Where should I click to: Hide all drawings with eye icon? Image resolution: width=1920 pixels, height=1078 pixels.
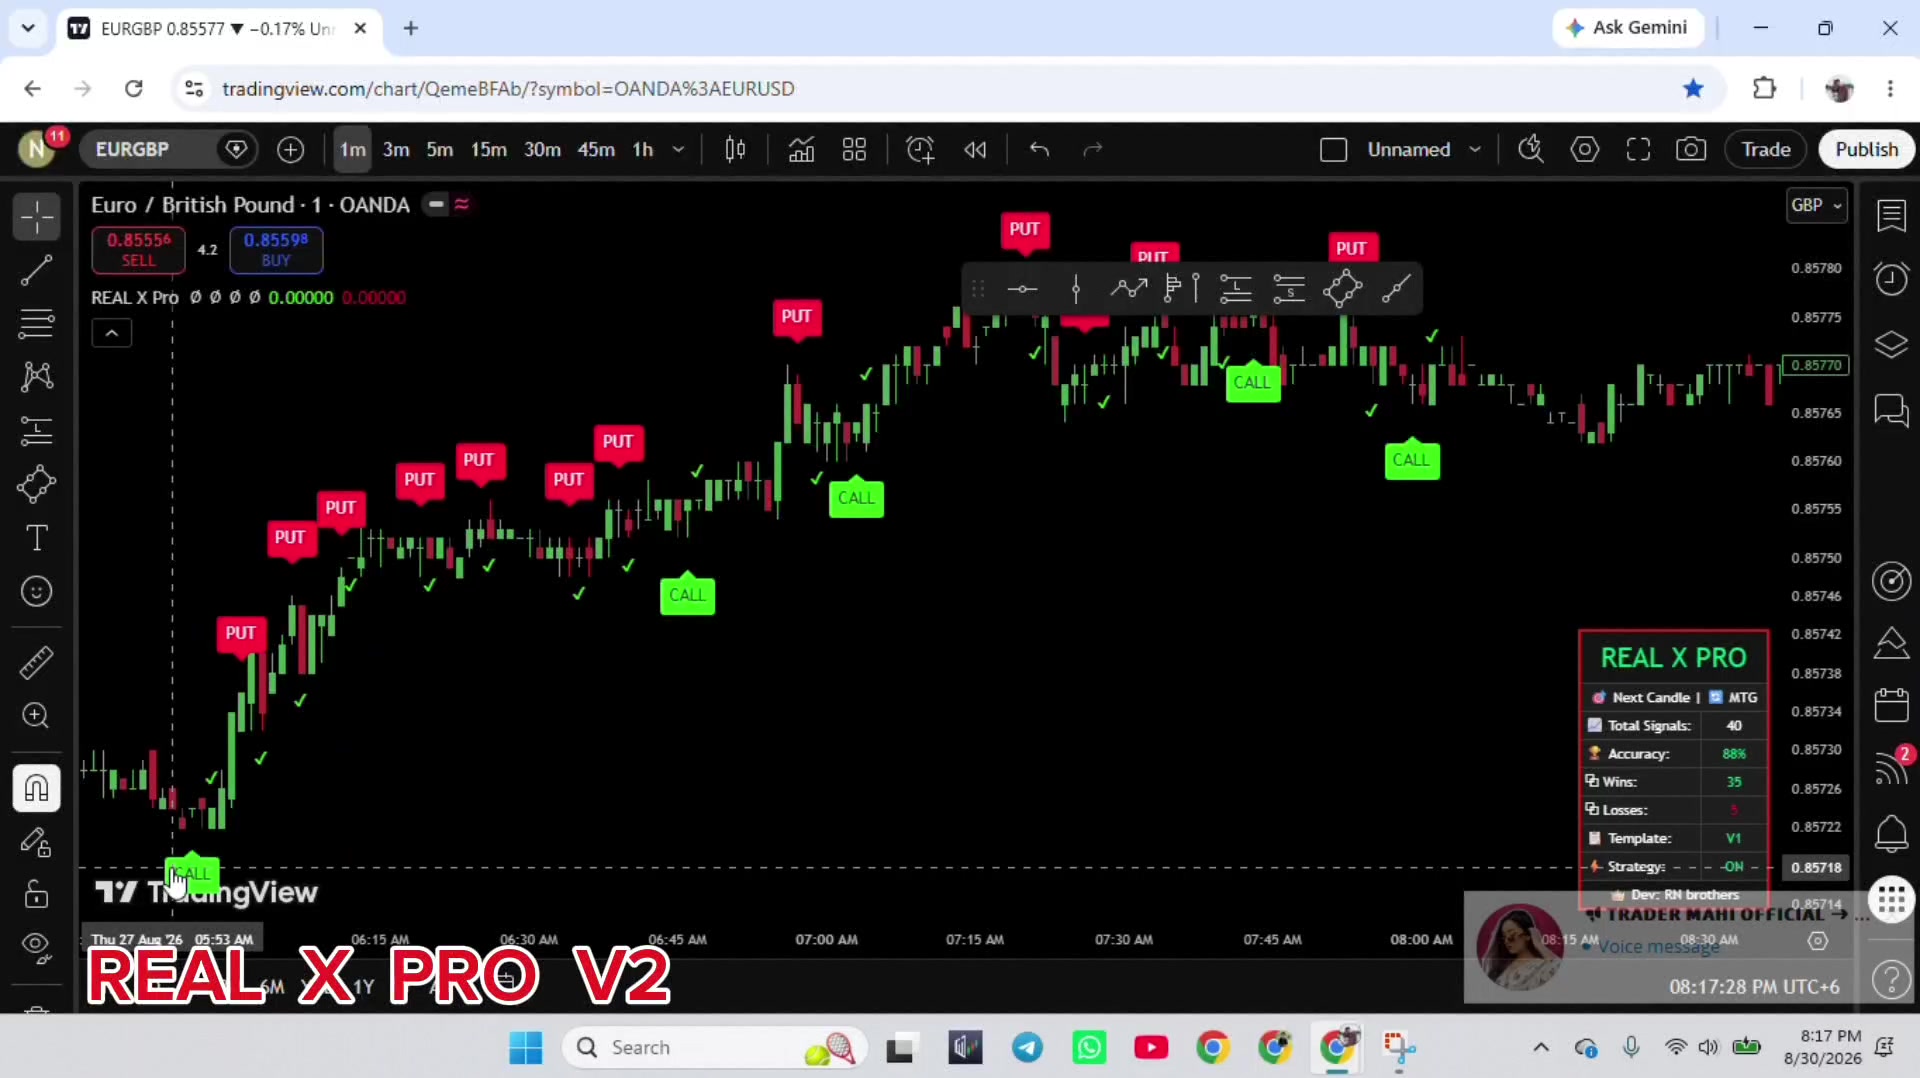click(37, 946)
